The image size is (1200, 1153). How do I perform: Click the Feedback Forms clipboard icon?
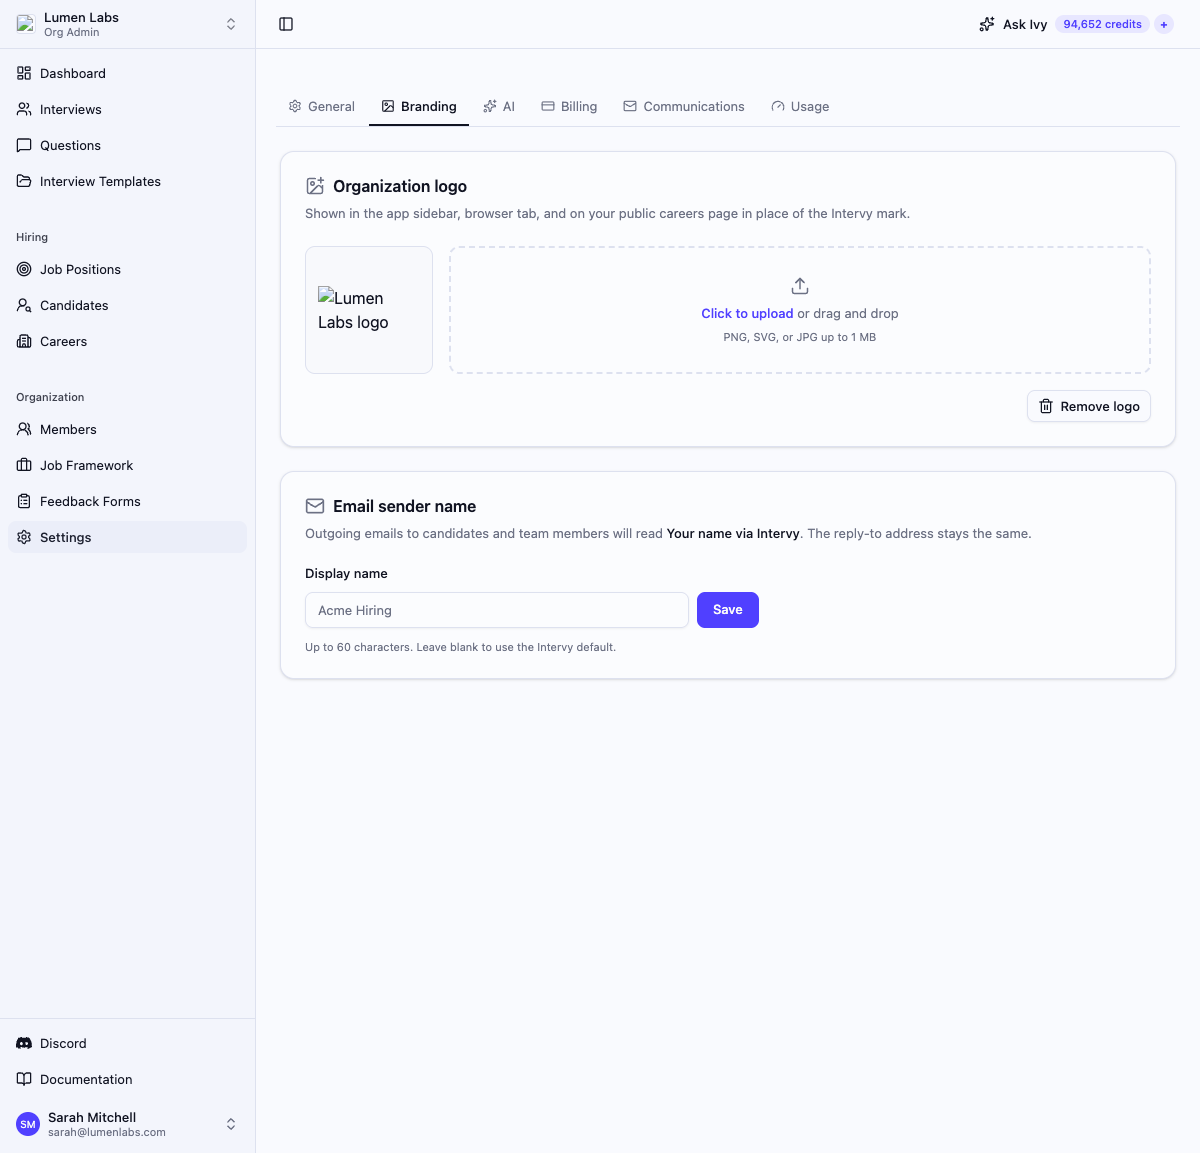pos(24,501)
